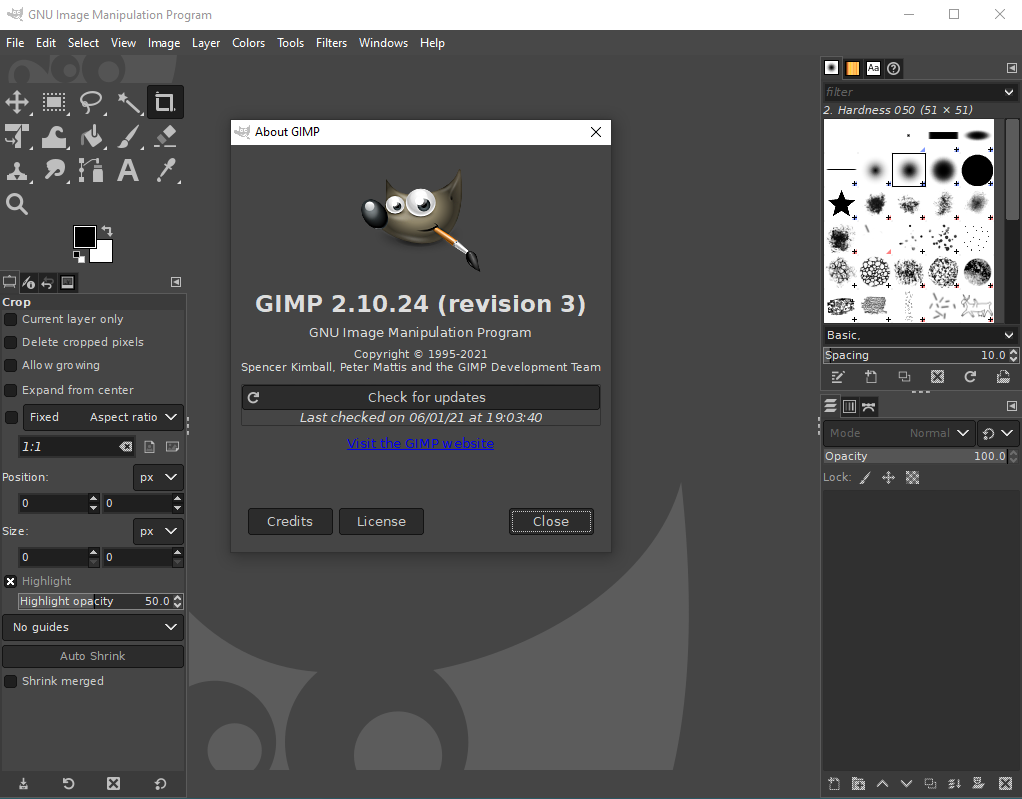
Task: Open the brush filter dropdown
Action: pos(1009,92)
